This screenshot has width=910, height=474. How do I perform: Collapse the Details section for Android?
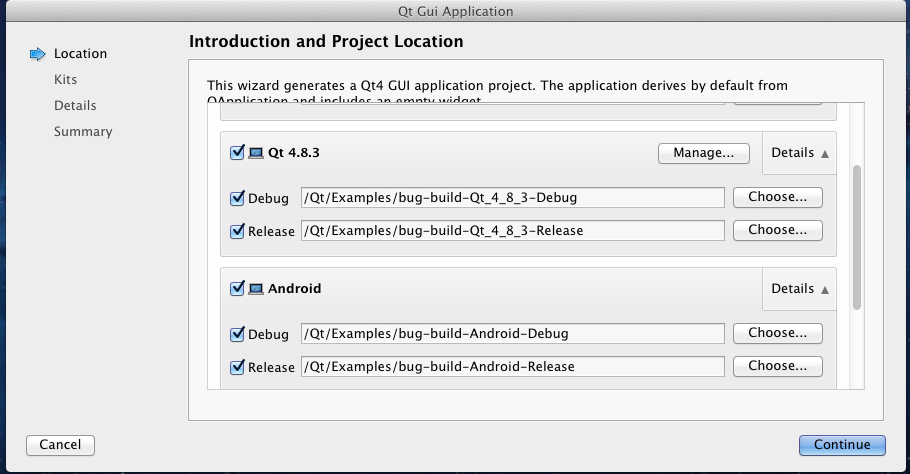[x=799, y=289]
